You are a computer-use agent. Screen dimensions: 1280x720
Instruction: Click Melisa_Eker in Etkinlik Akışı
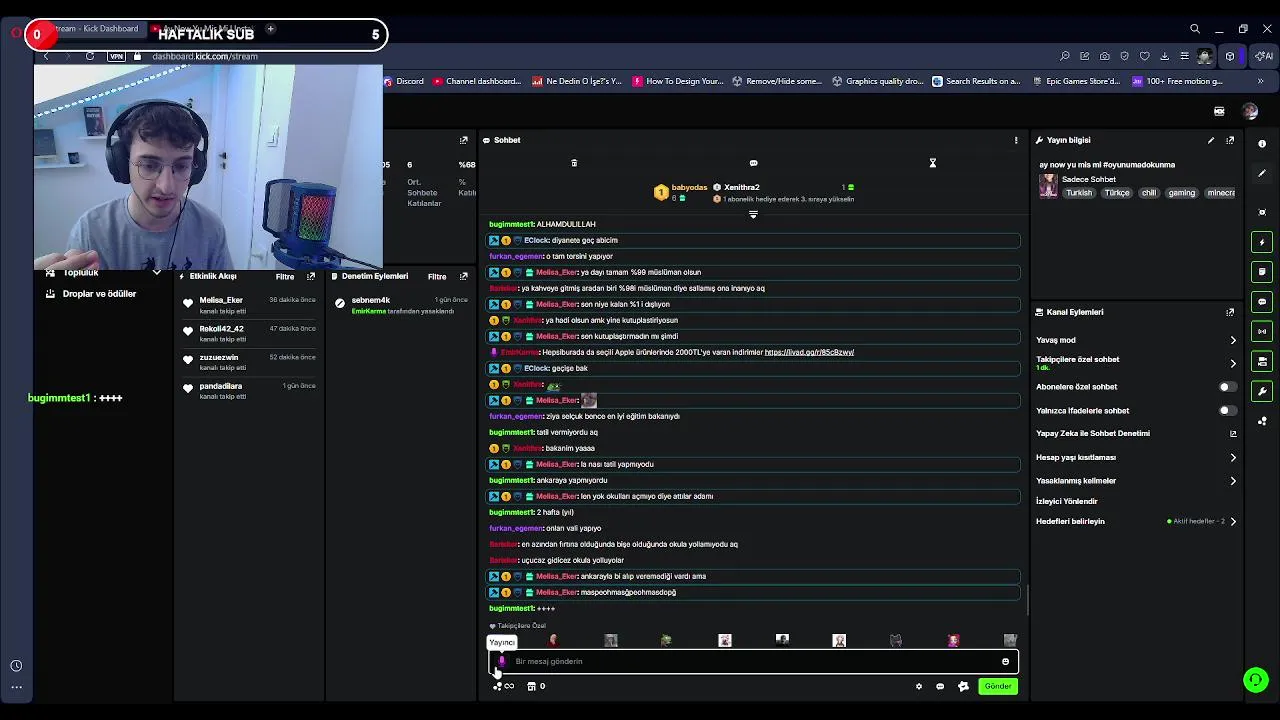(221, 300)
